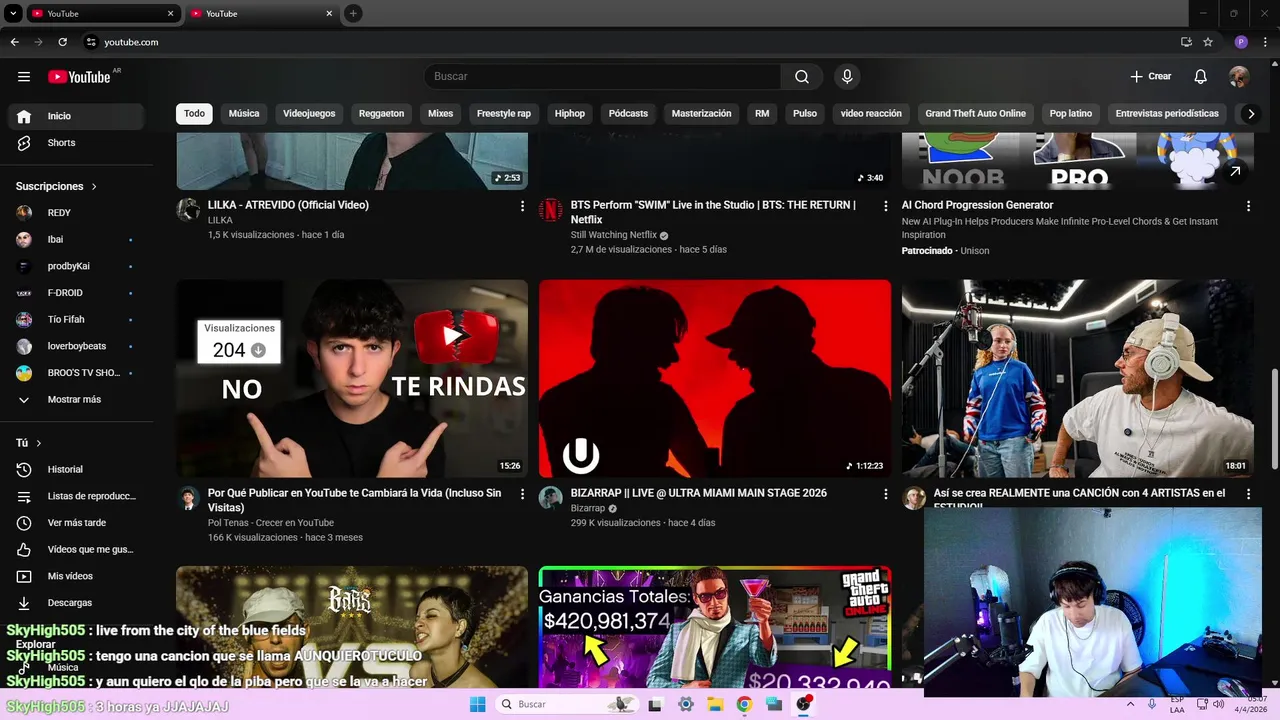Open LILKA channel avatar
This screenshot has height=720, width=1280.
tap(188, 210)
